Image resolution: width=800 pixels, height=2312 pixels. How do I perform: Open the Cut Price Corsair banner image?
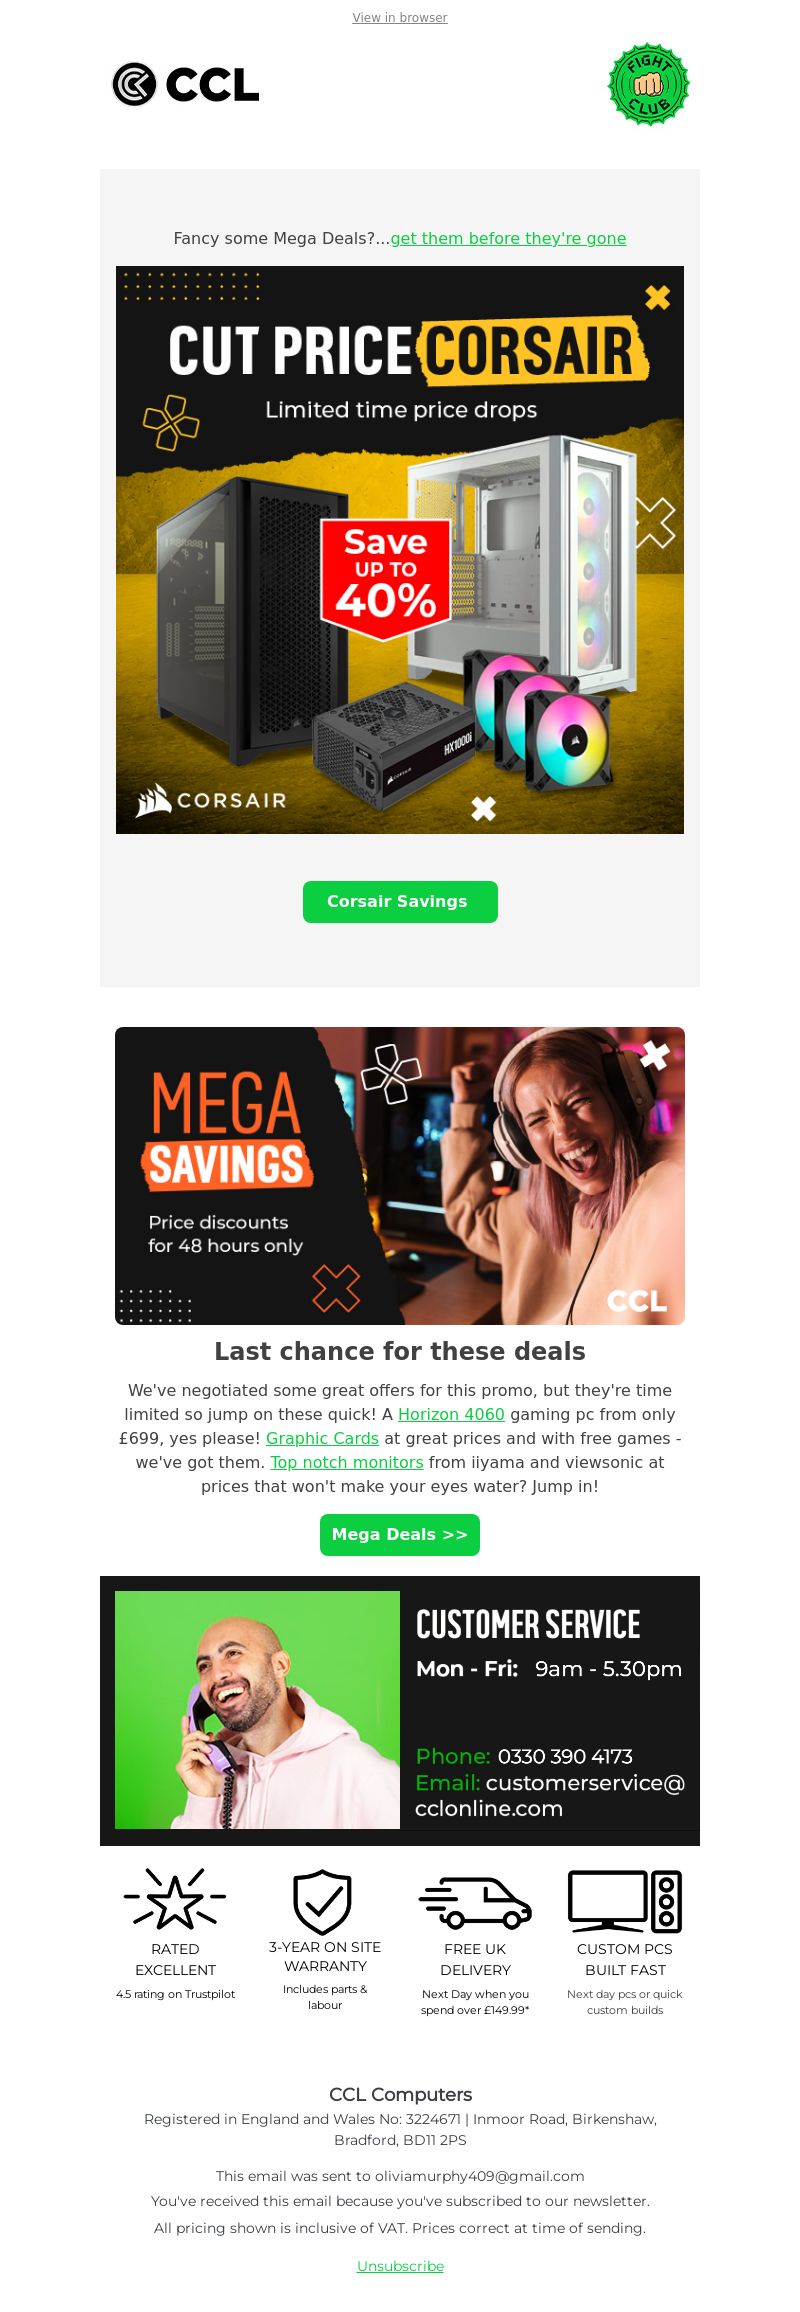400,550
